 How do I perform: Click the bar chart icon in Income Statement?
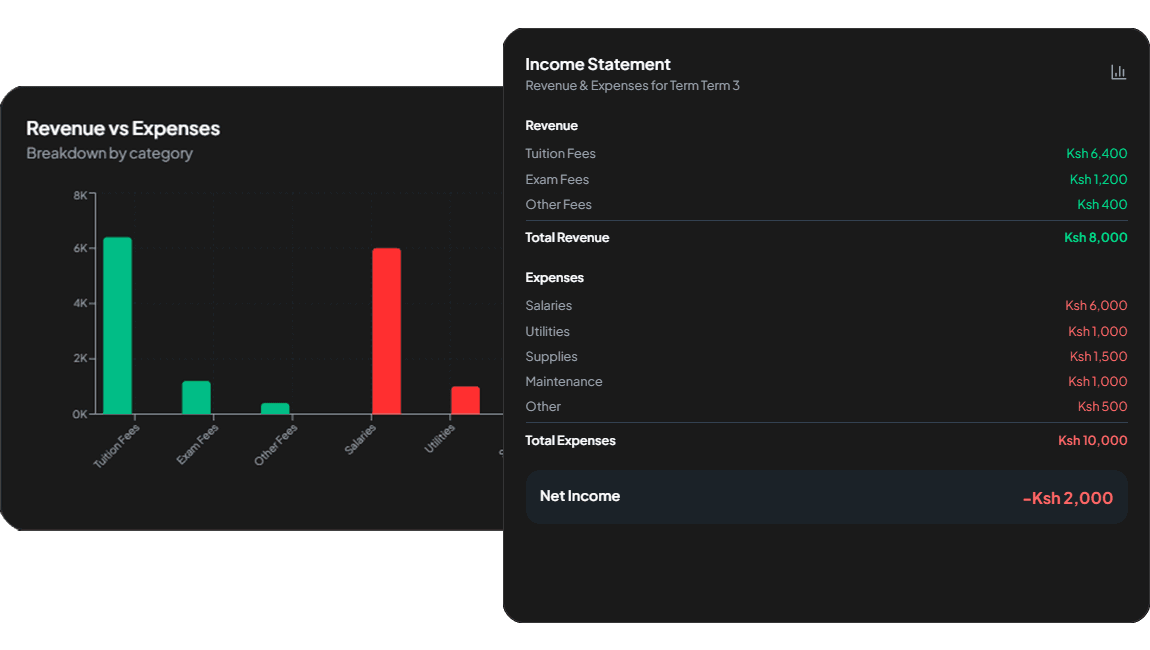coord(1118,72)
